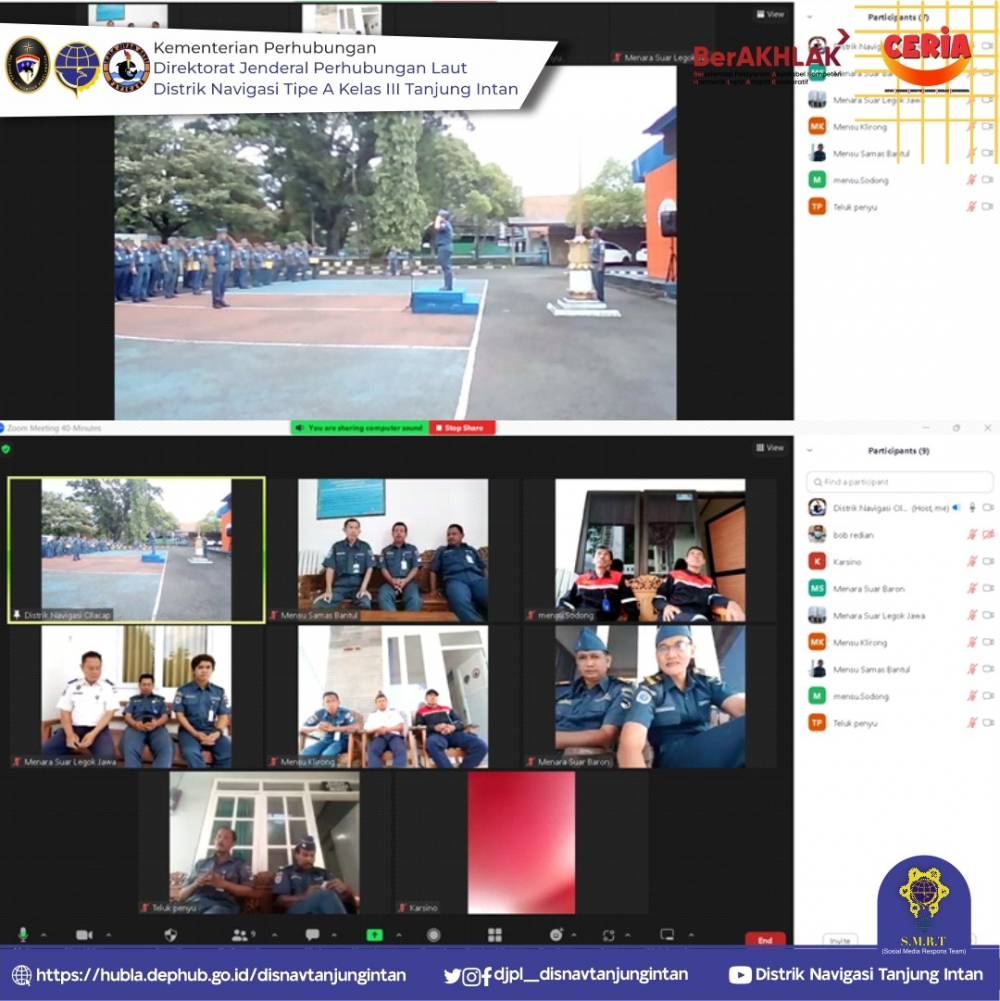Click mensu Sodong row in Participants (7)

(899, 181)
